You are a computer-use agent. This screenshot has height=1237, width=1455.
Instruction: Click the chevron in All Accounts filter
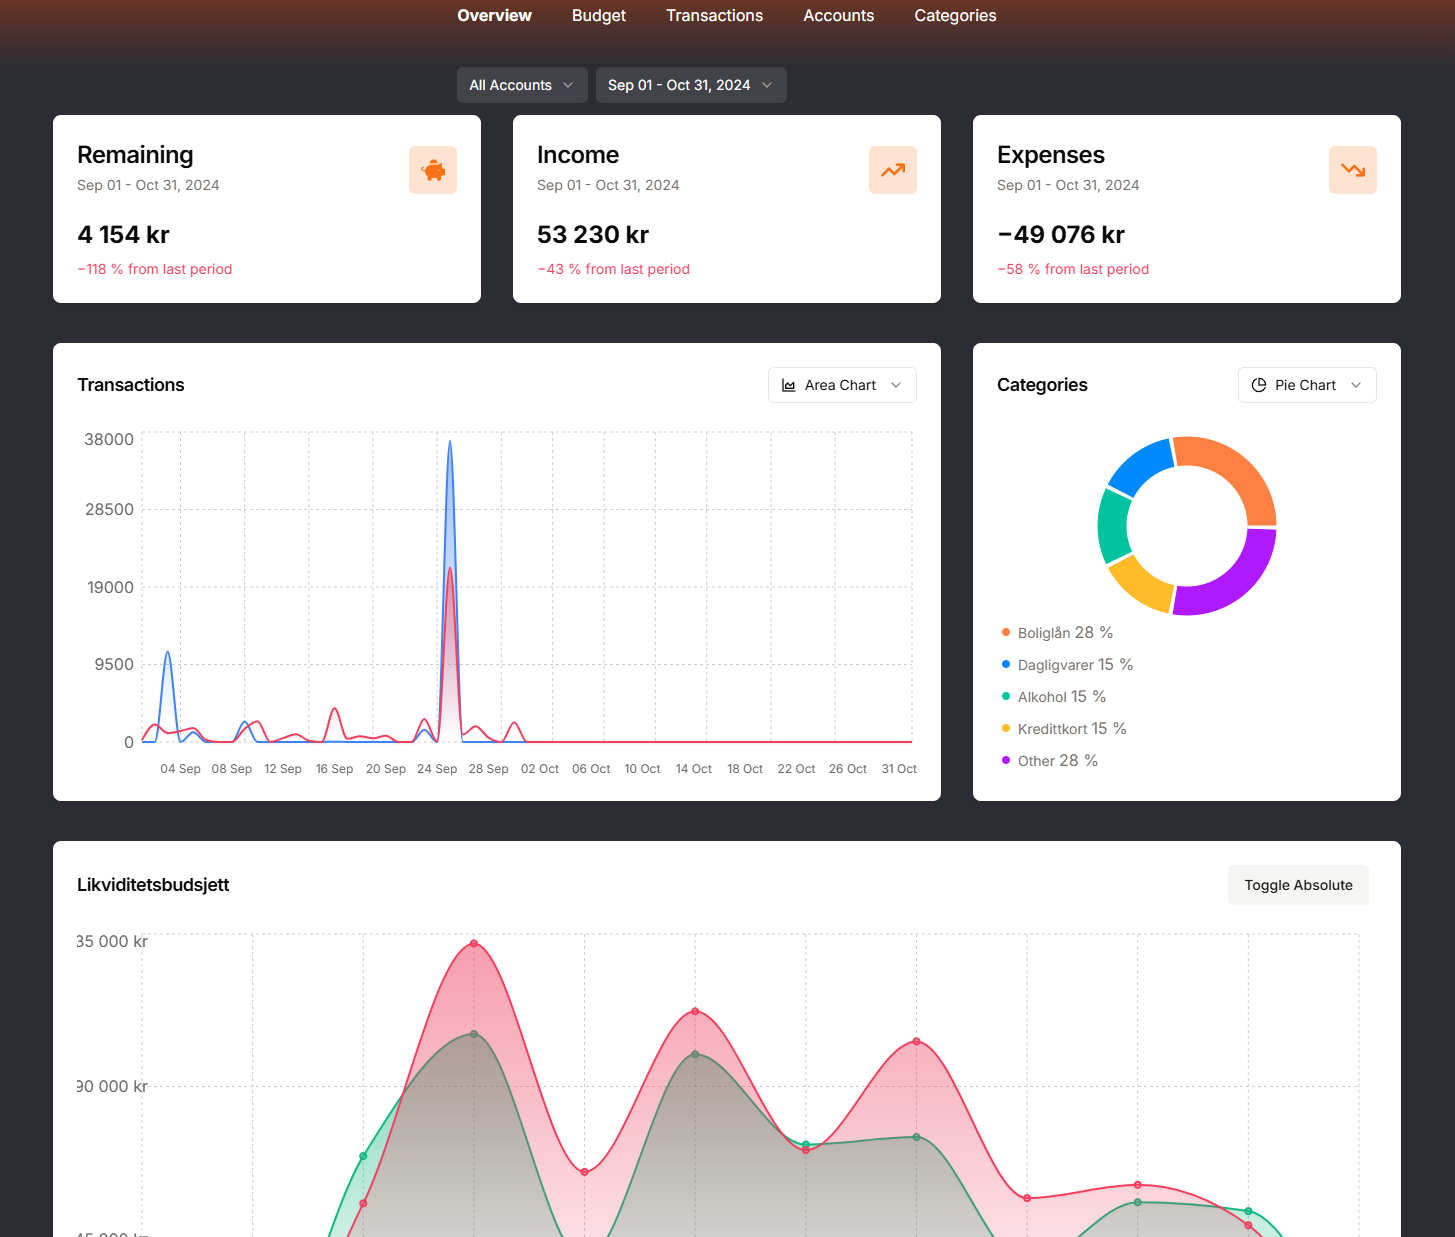click(x=568, y=85)
